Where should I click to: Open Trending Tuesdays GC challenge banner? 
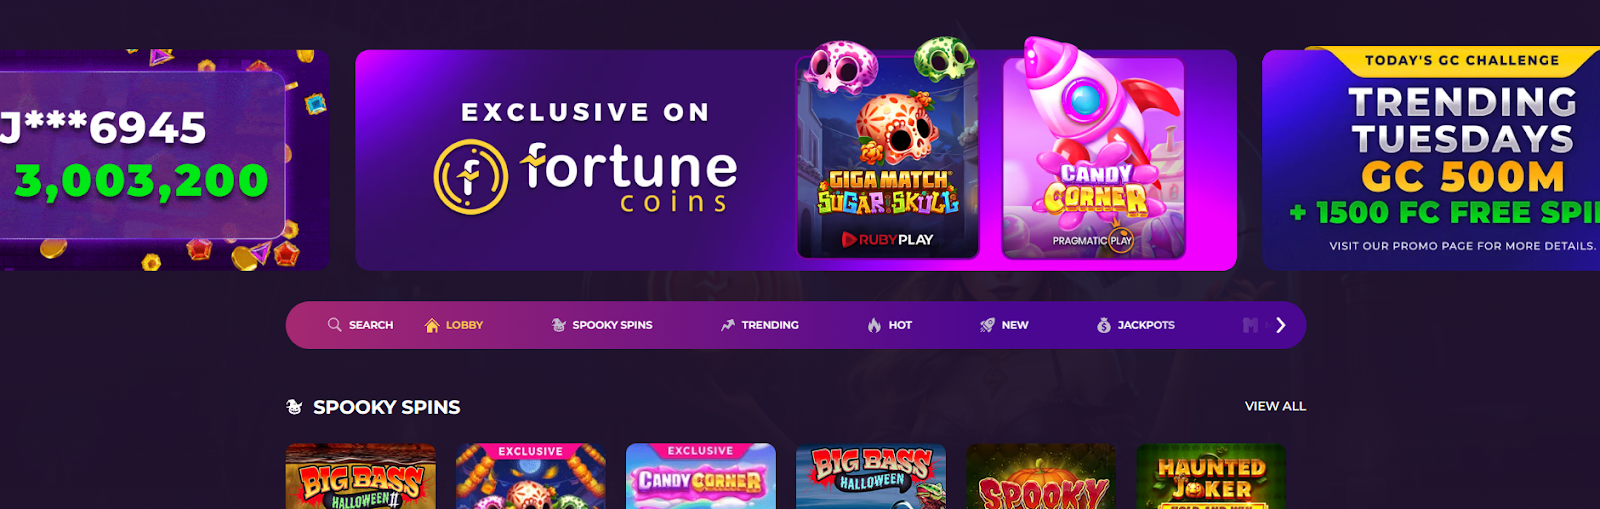click(x=1431, y=160)
